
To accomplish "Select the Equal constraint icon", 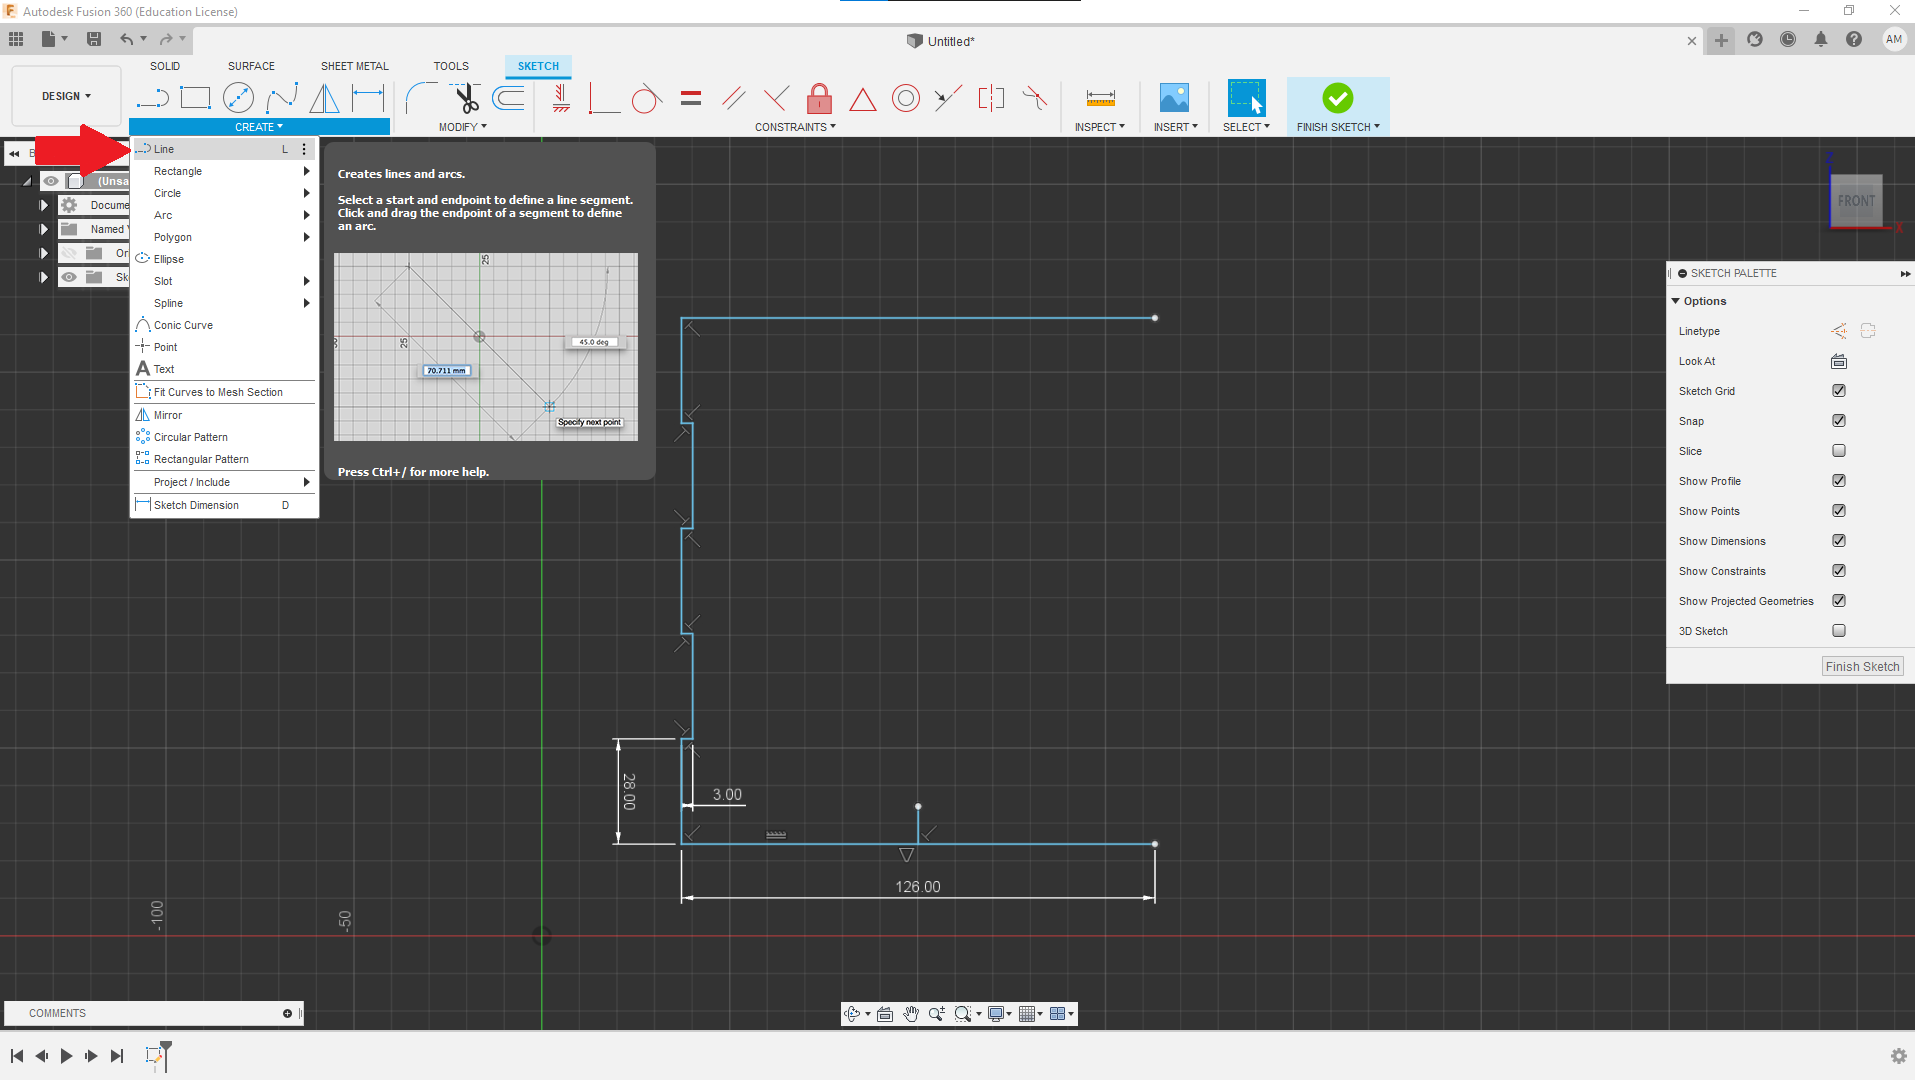I will (690, 98).
